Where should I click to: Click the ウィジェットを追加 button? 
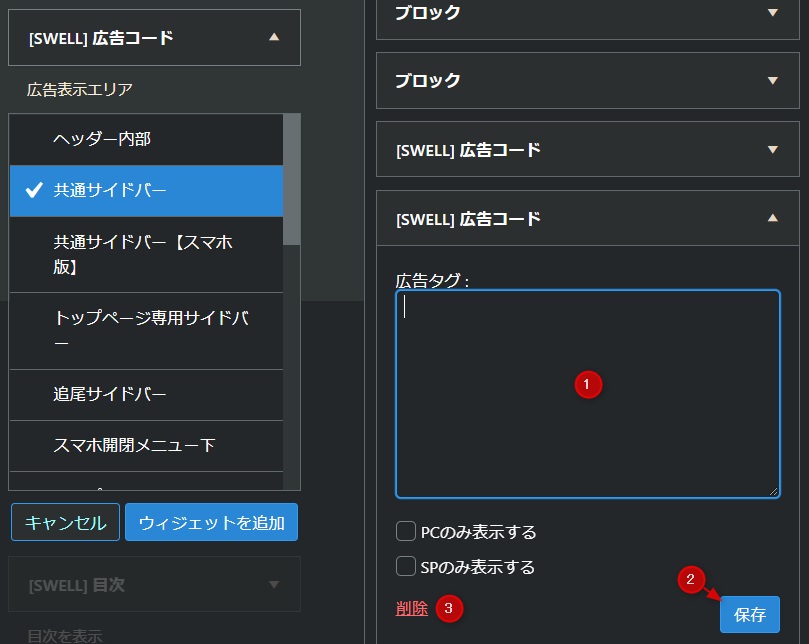(x=211, y=522)
